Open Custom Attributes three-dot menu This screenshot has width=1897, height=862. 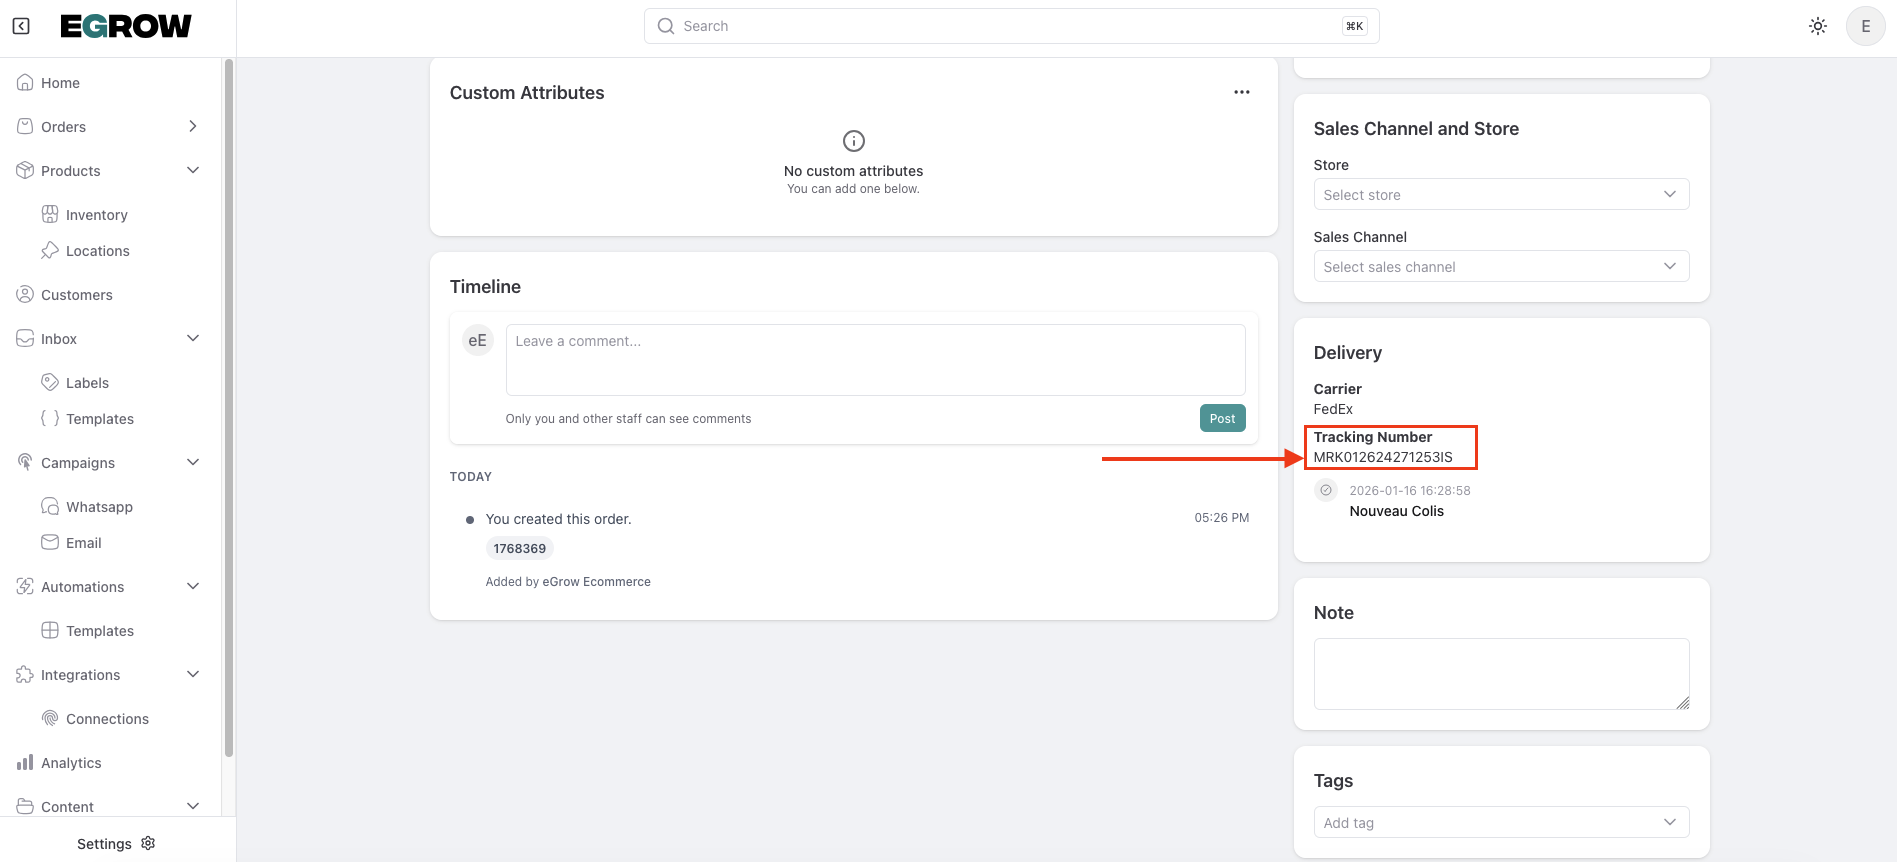tap(1242, 92)
